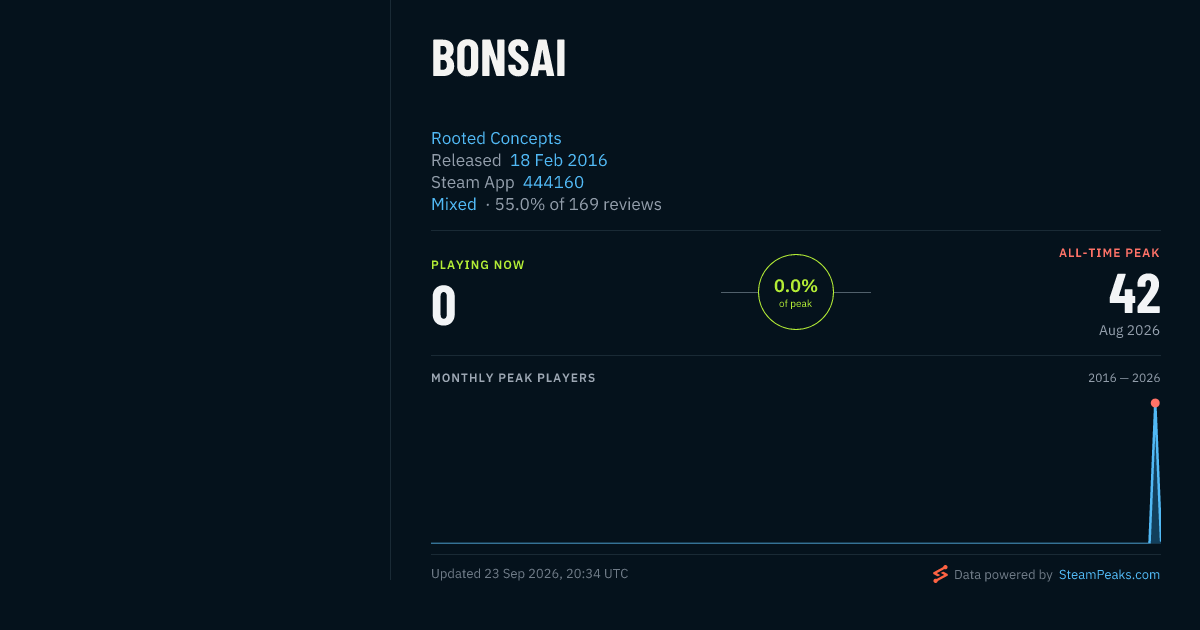This screenshot has width=1200, height=630.
Task: Click the 0.0% of peak circle
Action: click(x=796, y=292)
